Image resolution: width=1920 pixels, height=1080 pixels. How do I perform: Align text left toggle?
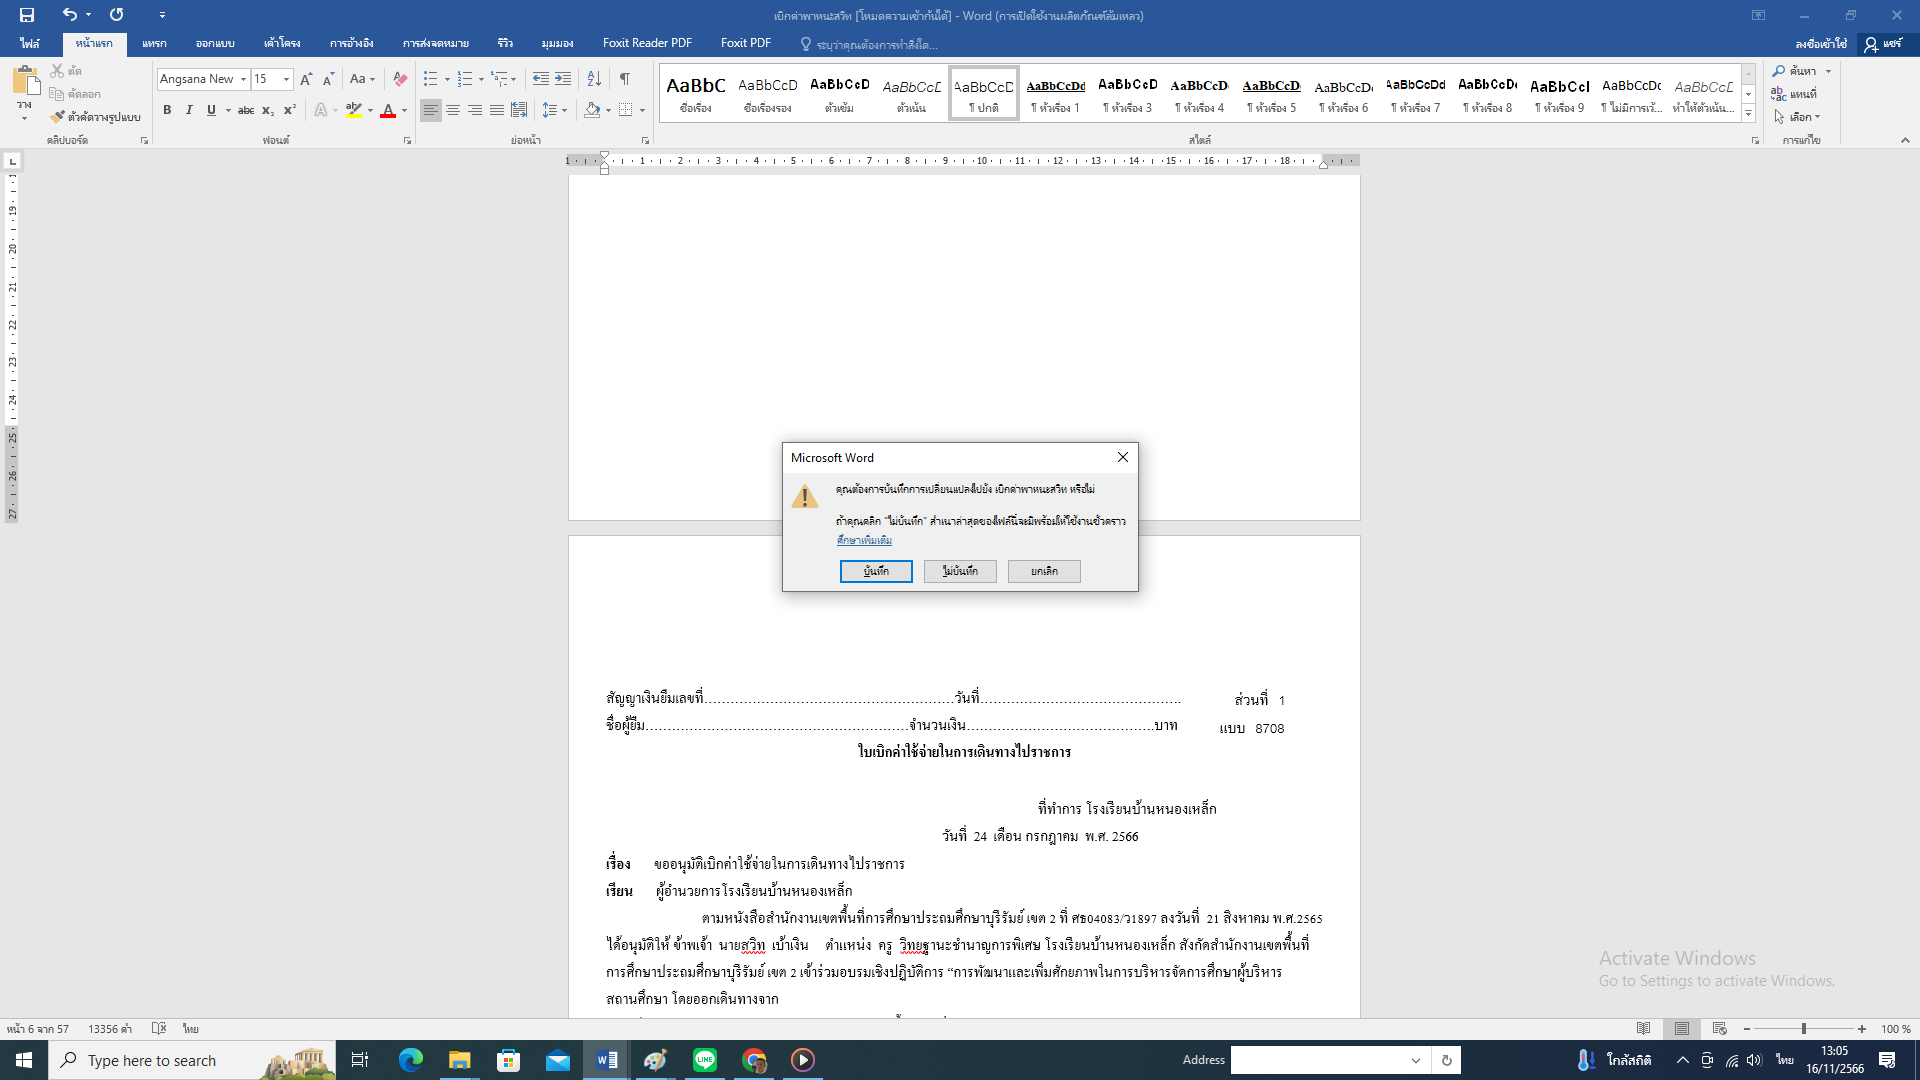click(430, 110)
